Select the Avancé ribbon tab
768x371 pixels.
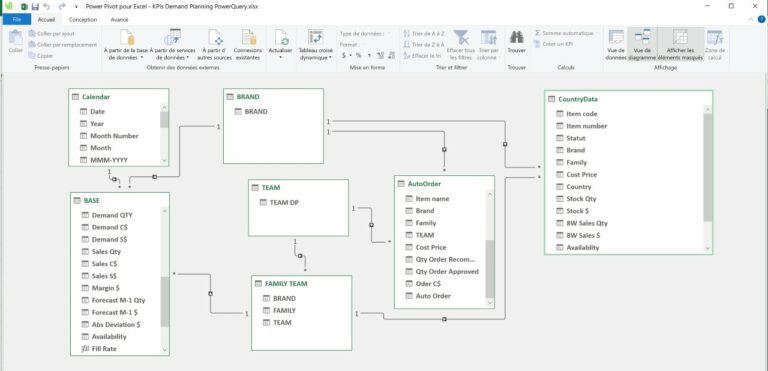coord(119,20)
